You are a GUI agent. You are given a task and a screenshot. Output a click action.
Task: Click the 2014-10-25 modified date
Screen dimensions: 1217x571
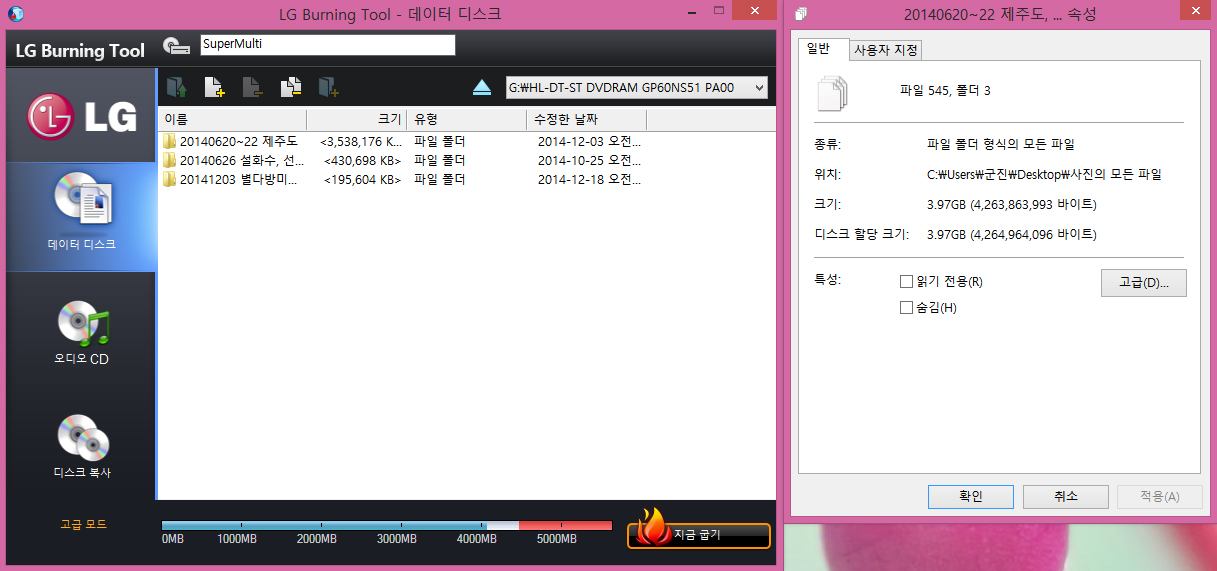coord(589,160)
